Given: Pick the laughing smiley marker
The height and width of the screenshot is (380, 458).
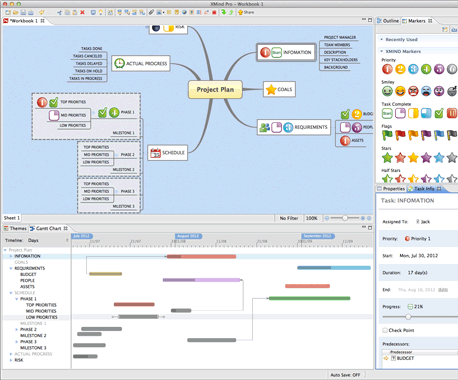Looking at the screenshot, I should point(400,91).
